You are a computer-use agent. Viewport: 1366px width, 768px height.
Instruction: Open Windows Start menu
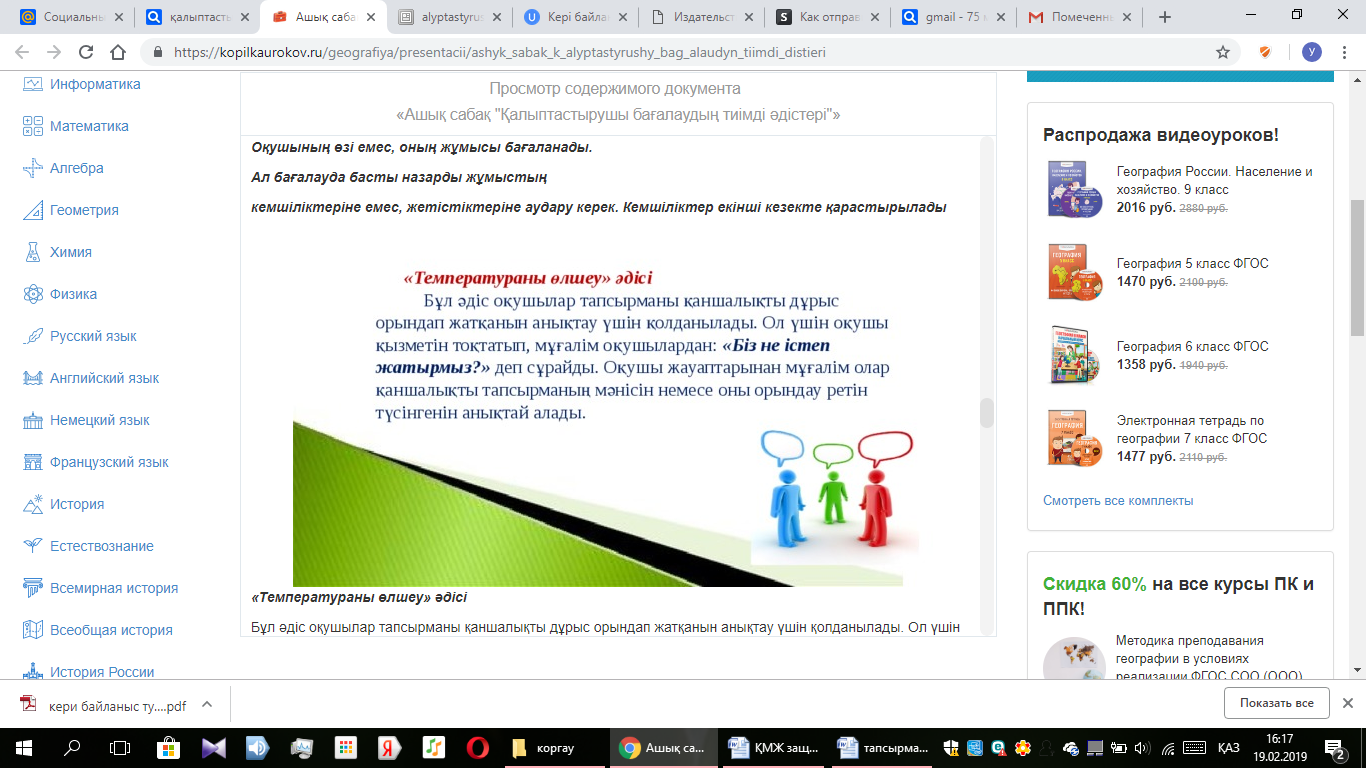[x=23, y=747]
